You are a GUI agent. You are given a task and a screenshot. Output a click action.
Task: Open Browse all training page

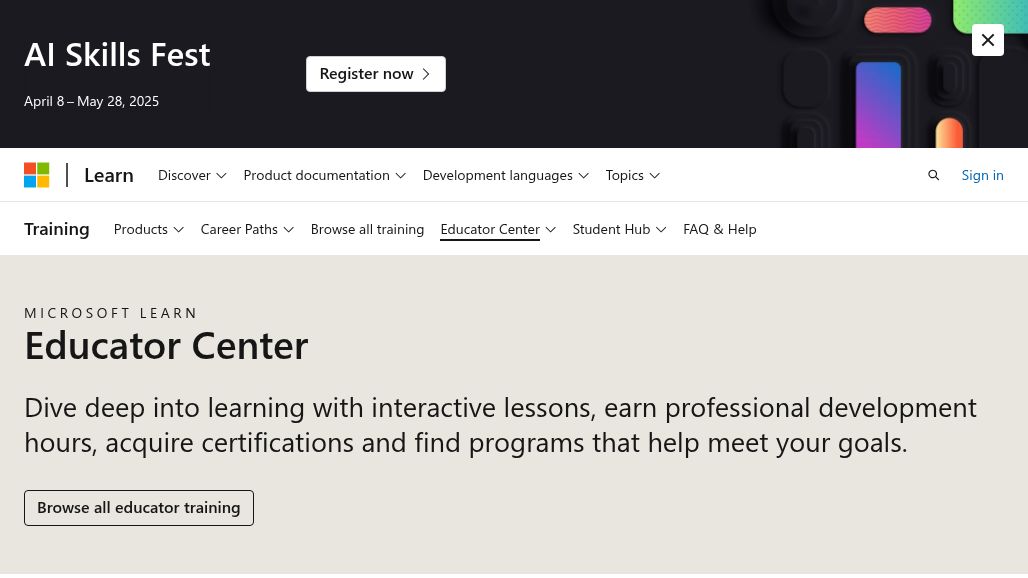tap(367, 229)
